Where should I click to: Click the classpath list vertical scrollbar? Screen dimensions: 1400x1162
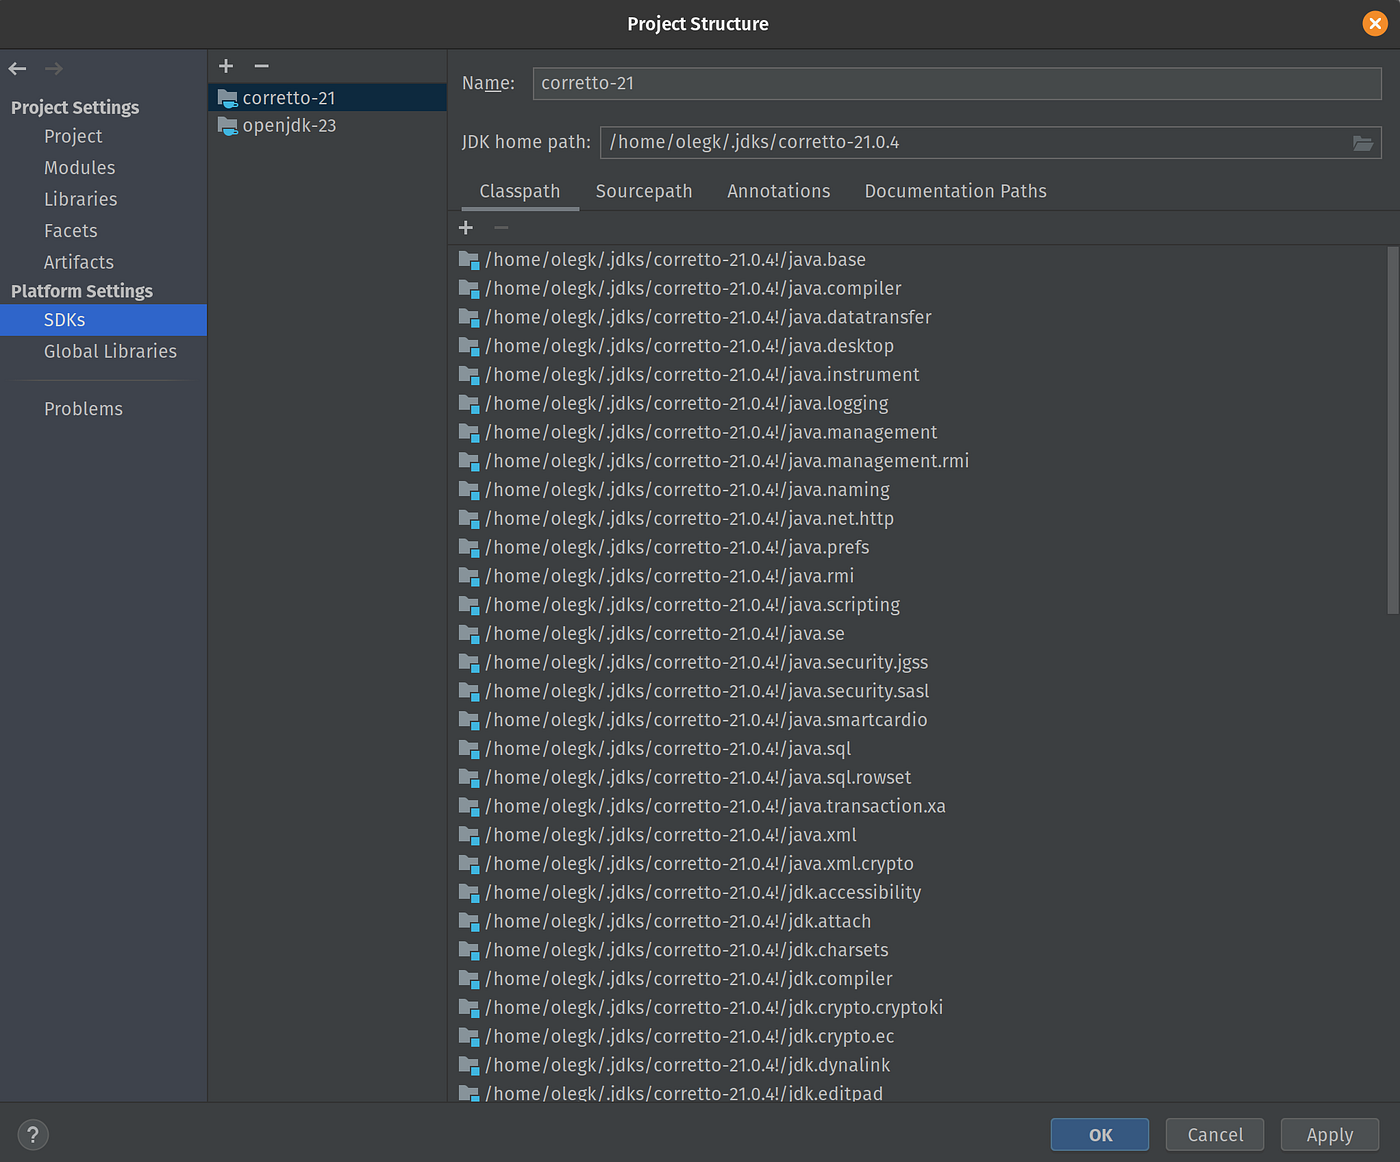[x=1393, y=430]
